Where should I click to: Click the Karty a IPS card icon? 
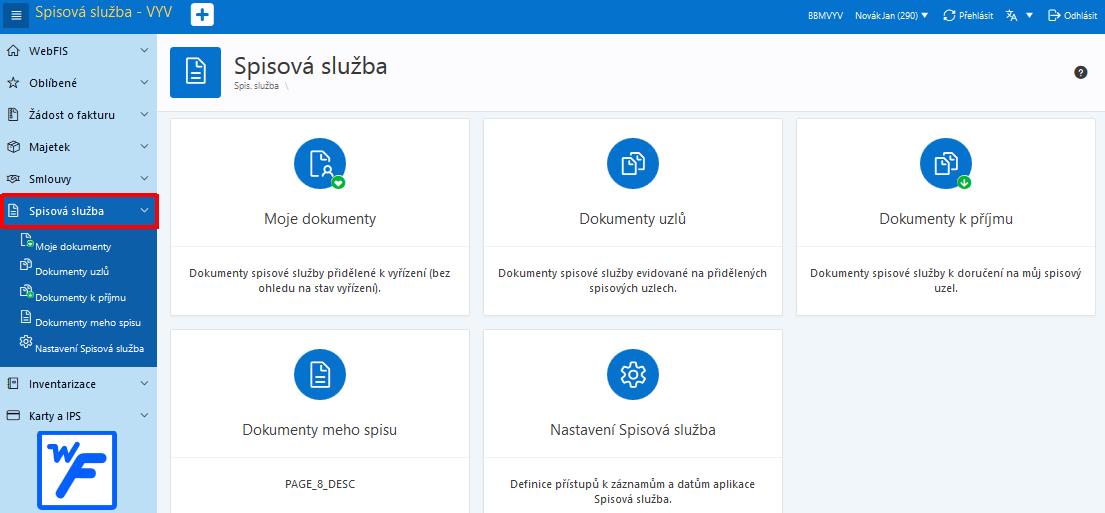tap(13, 416)
